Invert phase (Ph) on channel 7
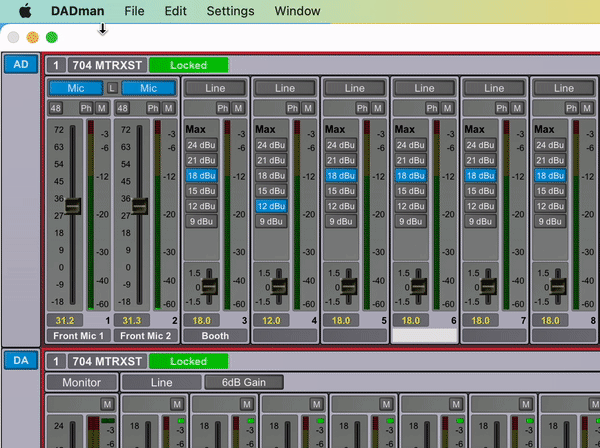 502,108
